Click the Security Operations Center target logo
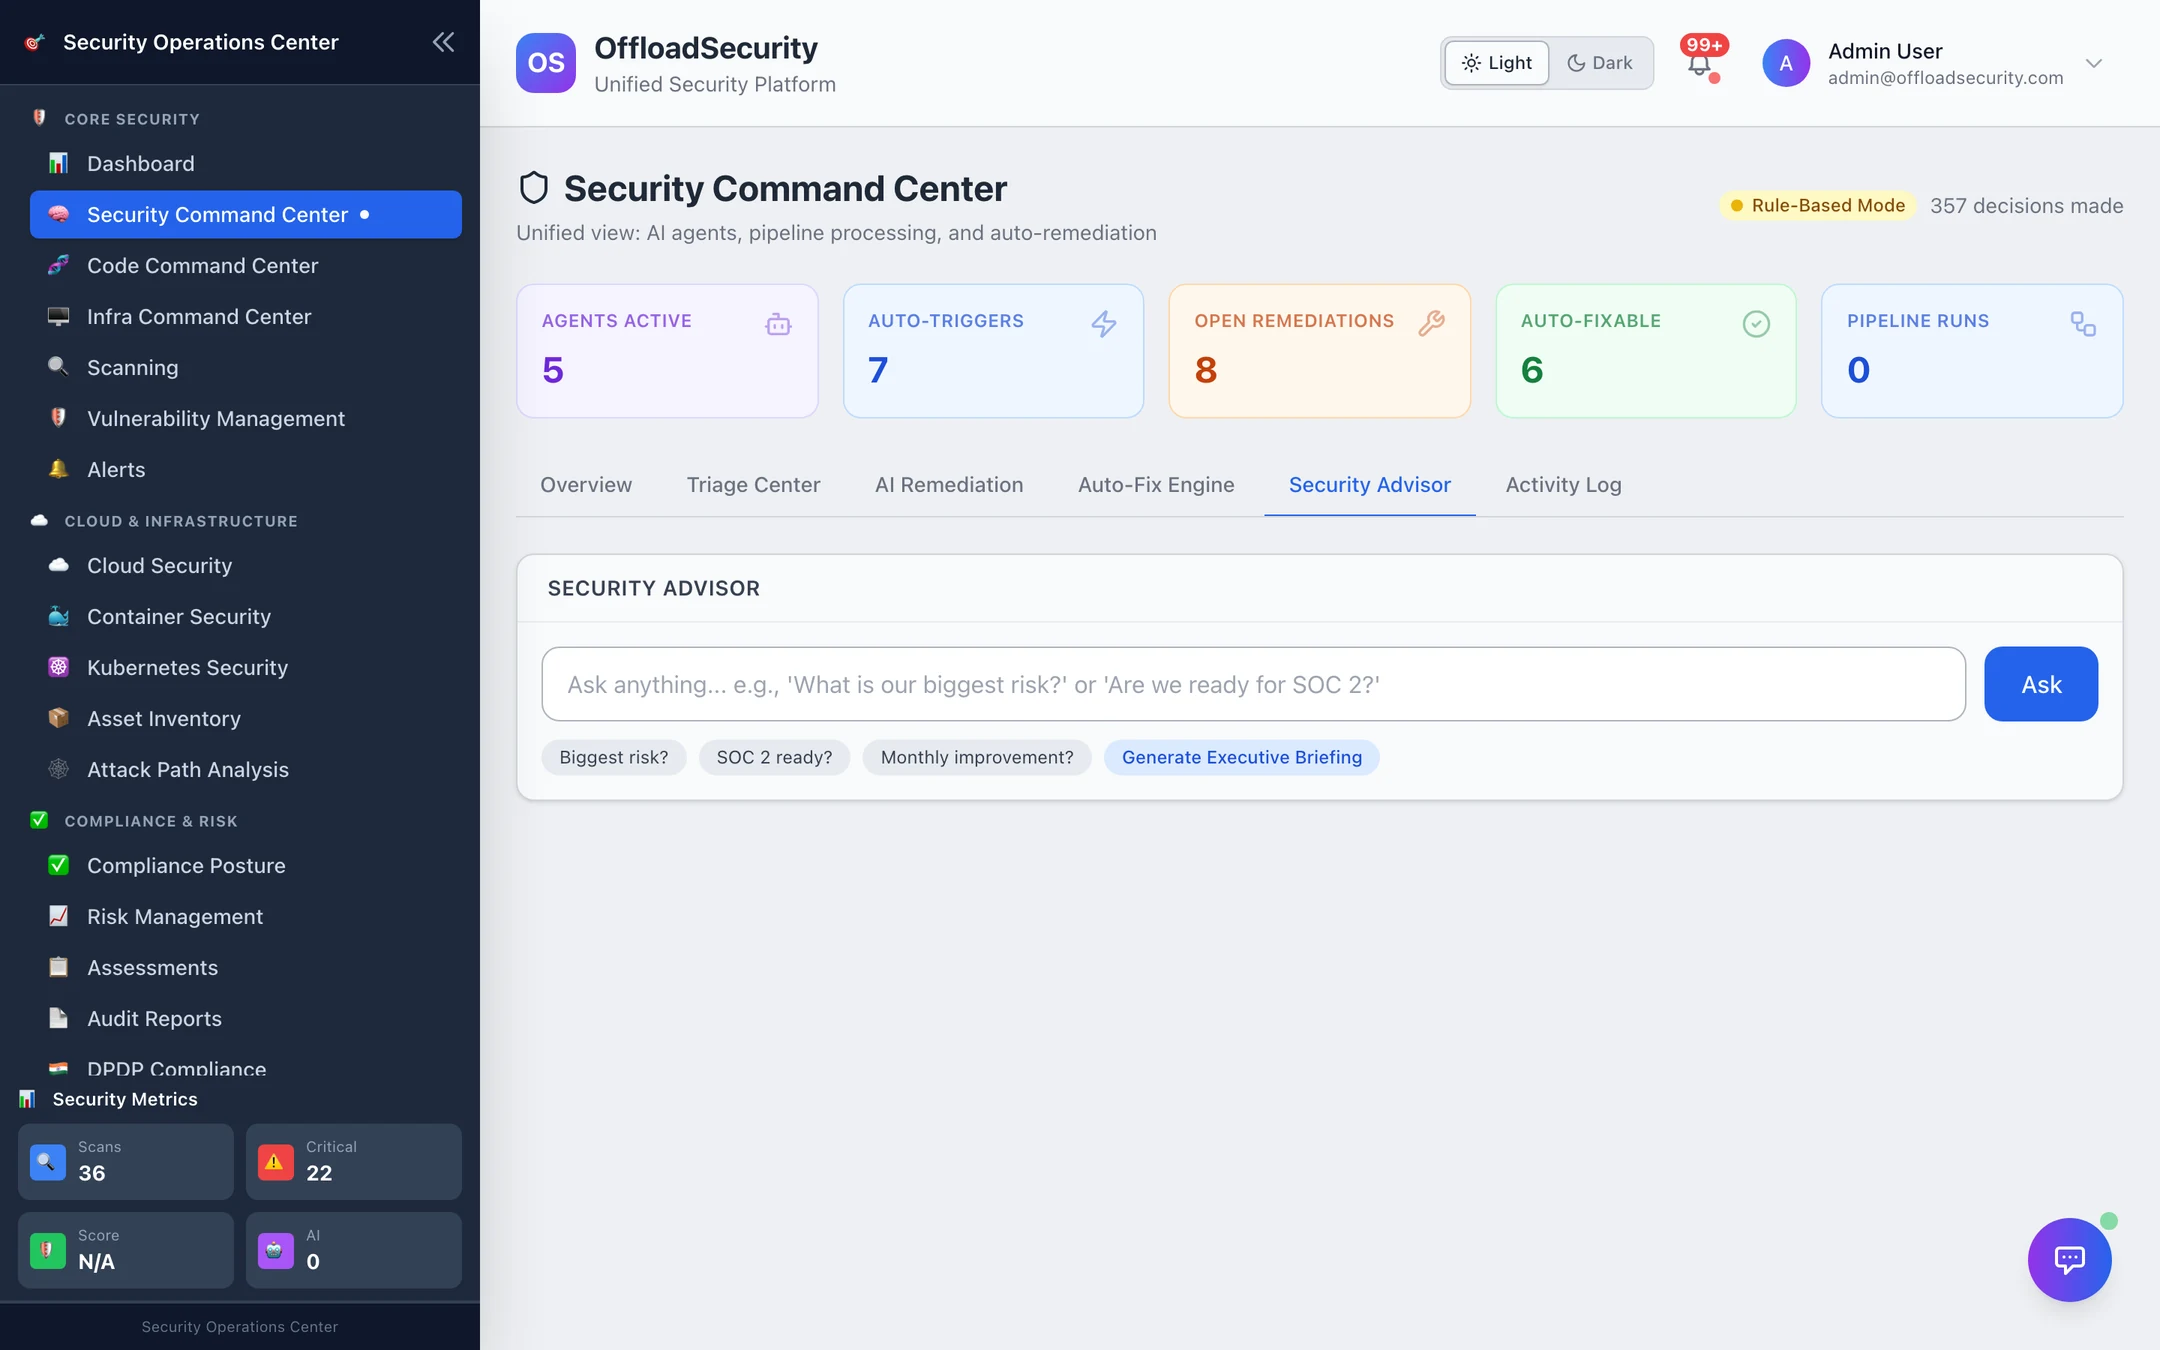This screenshot has height=1350, width=2160. [x=35, y=42]
